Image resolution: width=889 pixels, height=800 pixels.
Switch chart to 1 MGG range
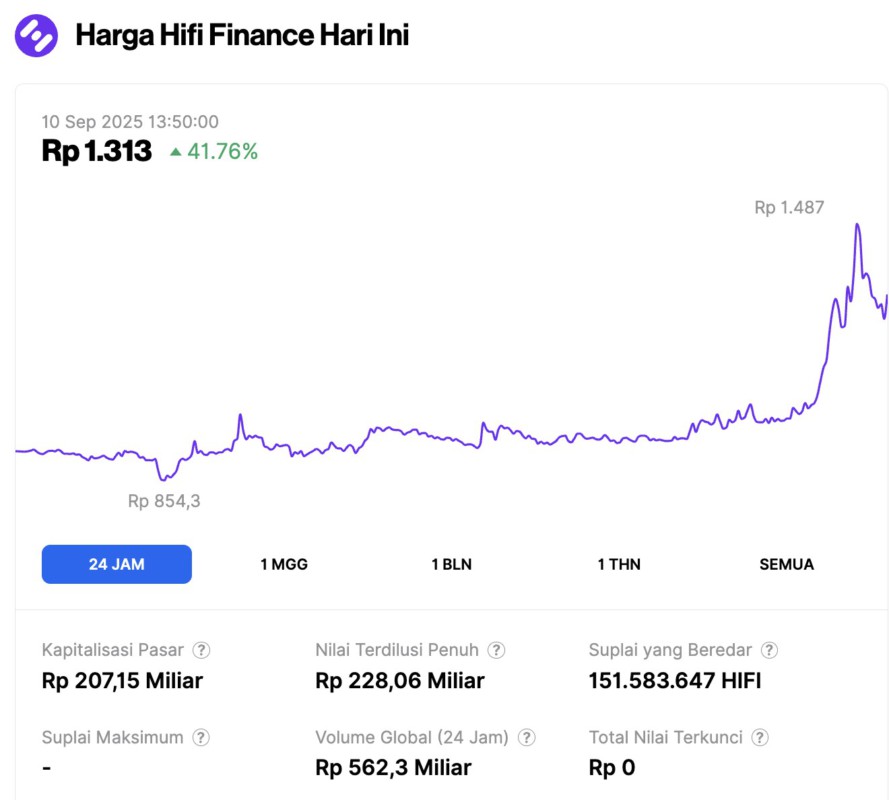coord(284,564)
